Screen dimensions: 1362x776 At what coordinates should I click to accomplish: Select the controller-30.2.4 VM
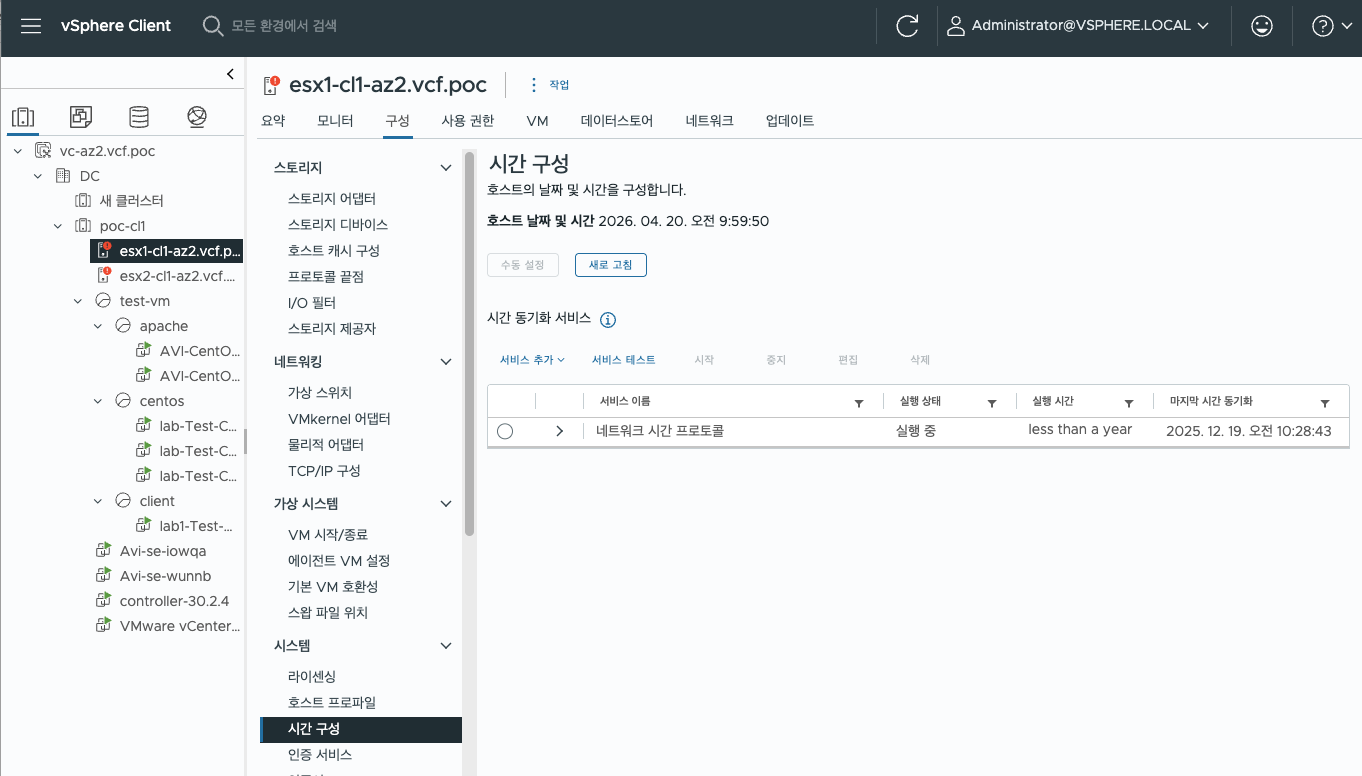pyautogui.click(x=174, y=601)
